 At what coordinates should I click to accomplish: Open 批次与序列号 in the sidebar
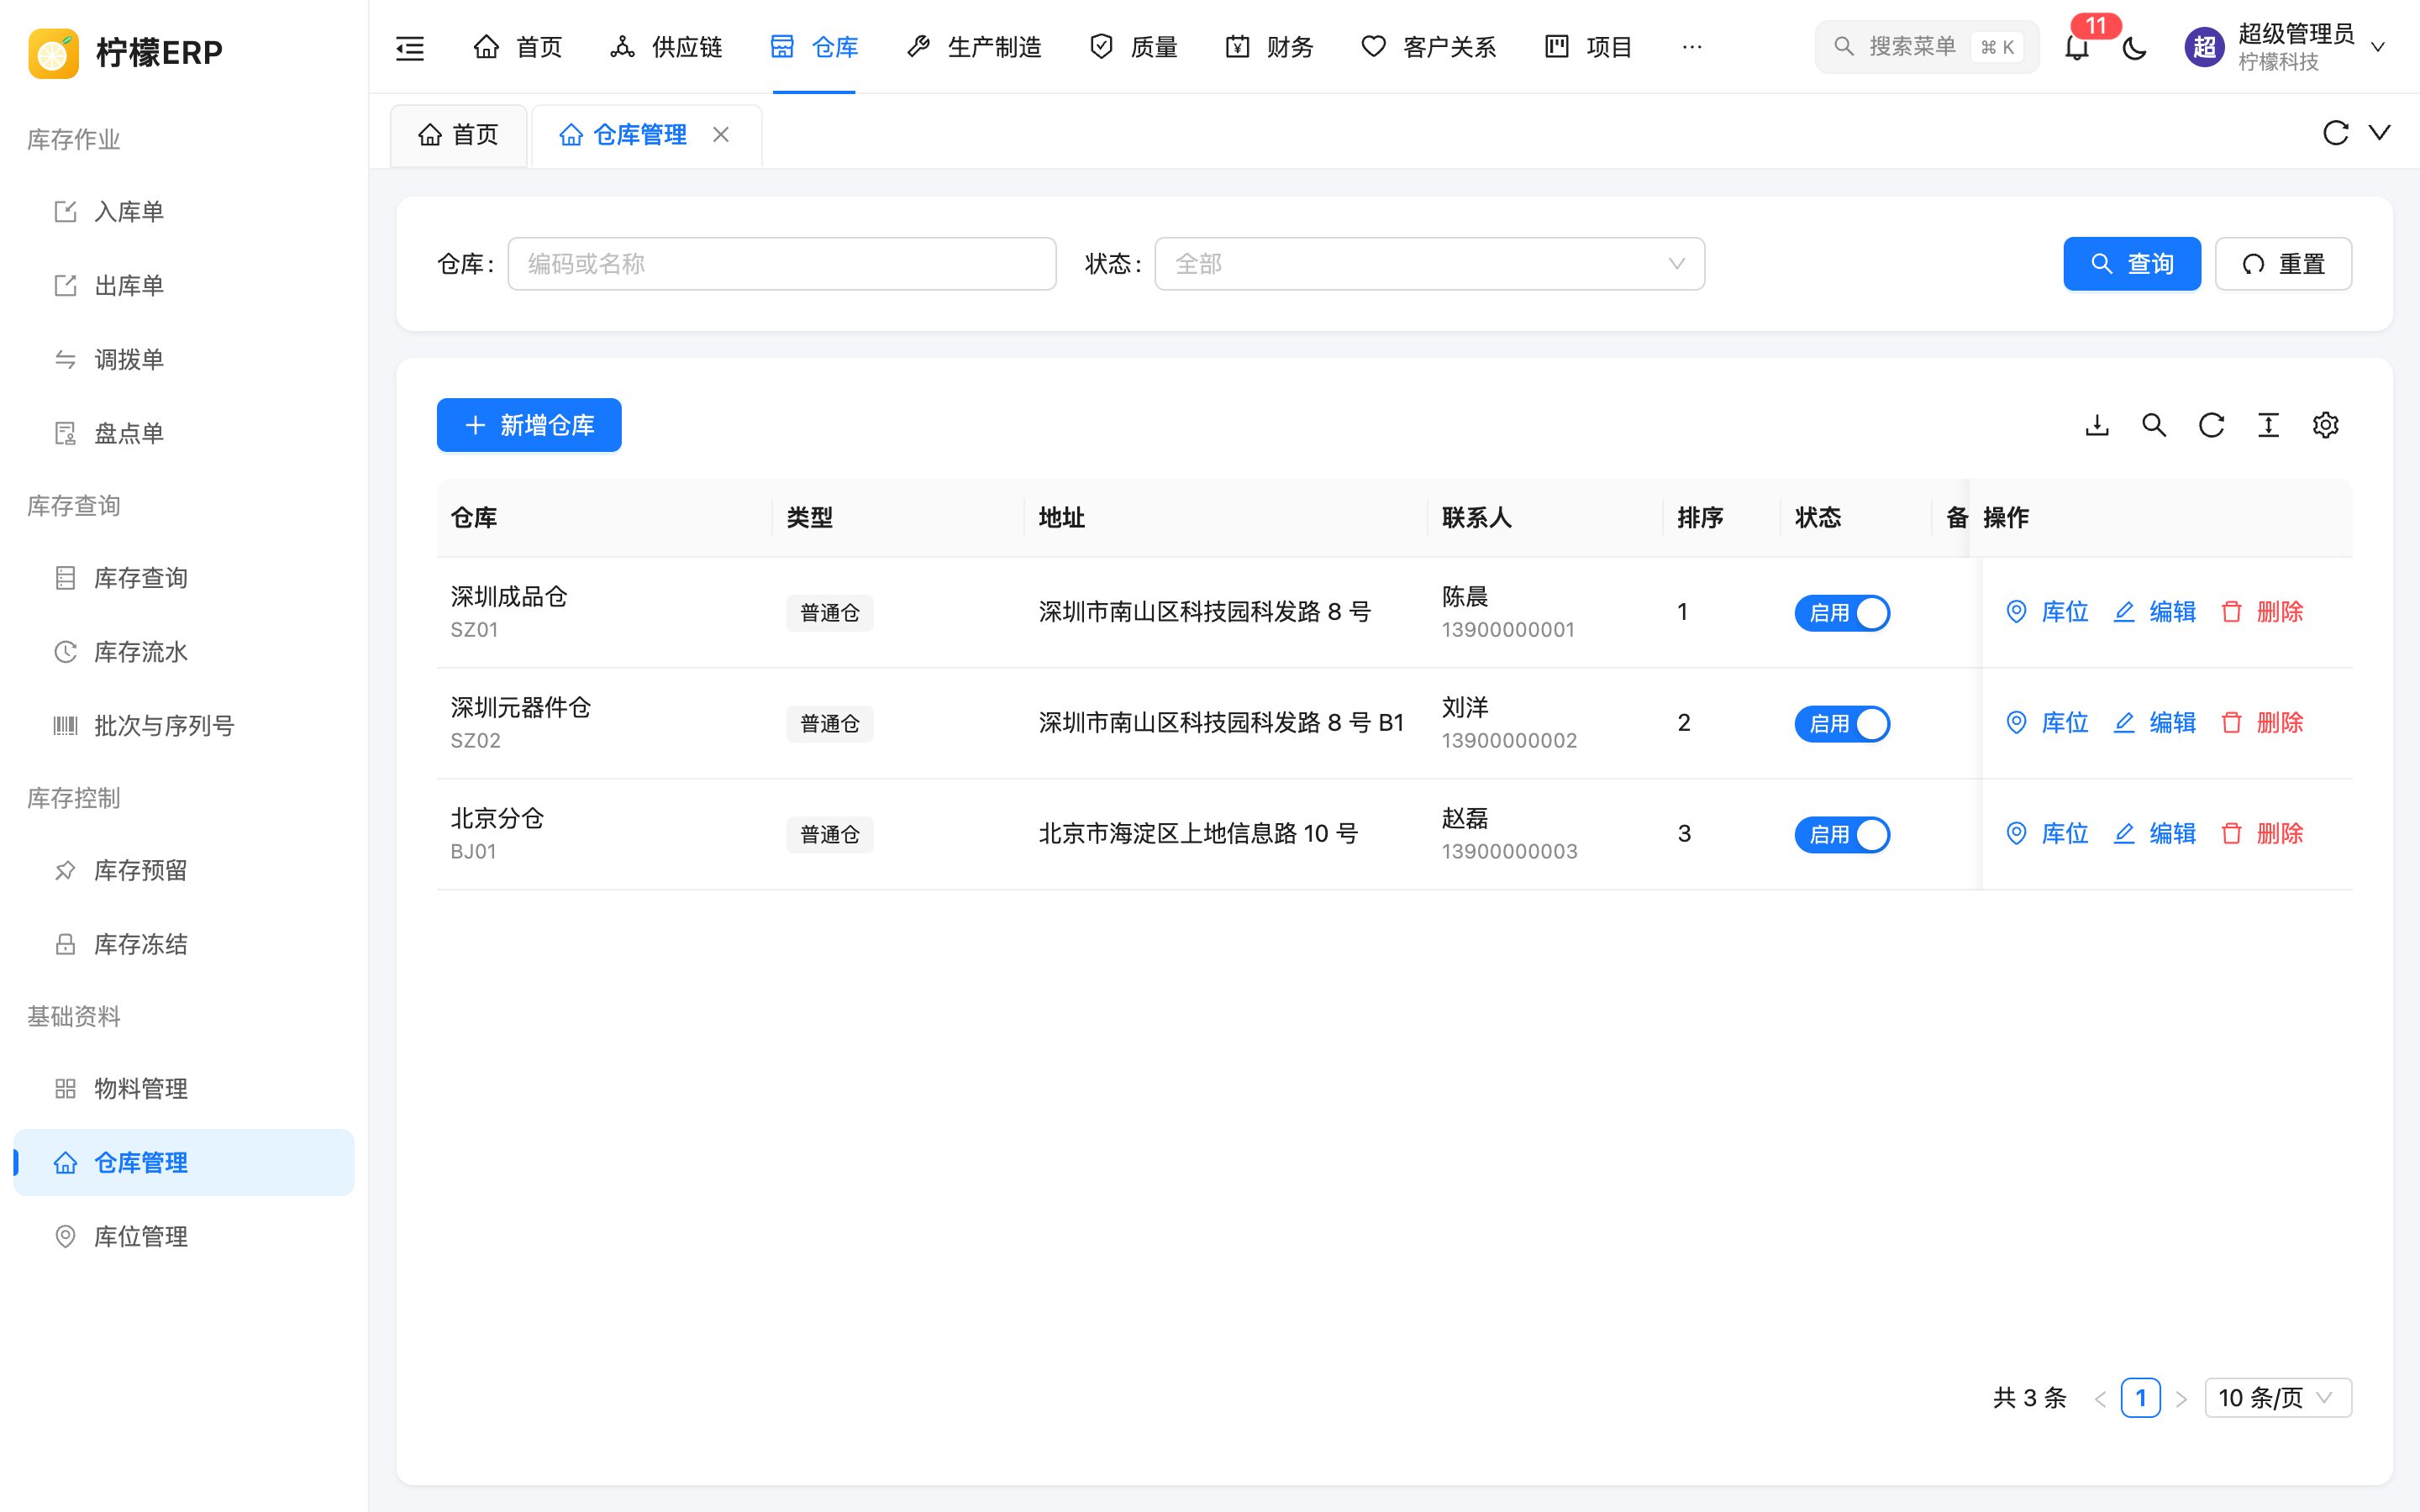pyautogui.click(x=184, y=726)
